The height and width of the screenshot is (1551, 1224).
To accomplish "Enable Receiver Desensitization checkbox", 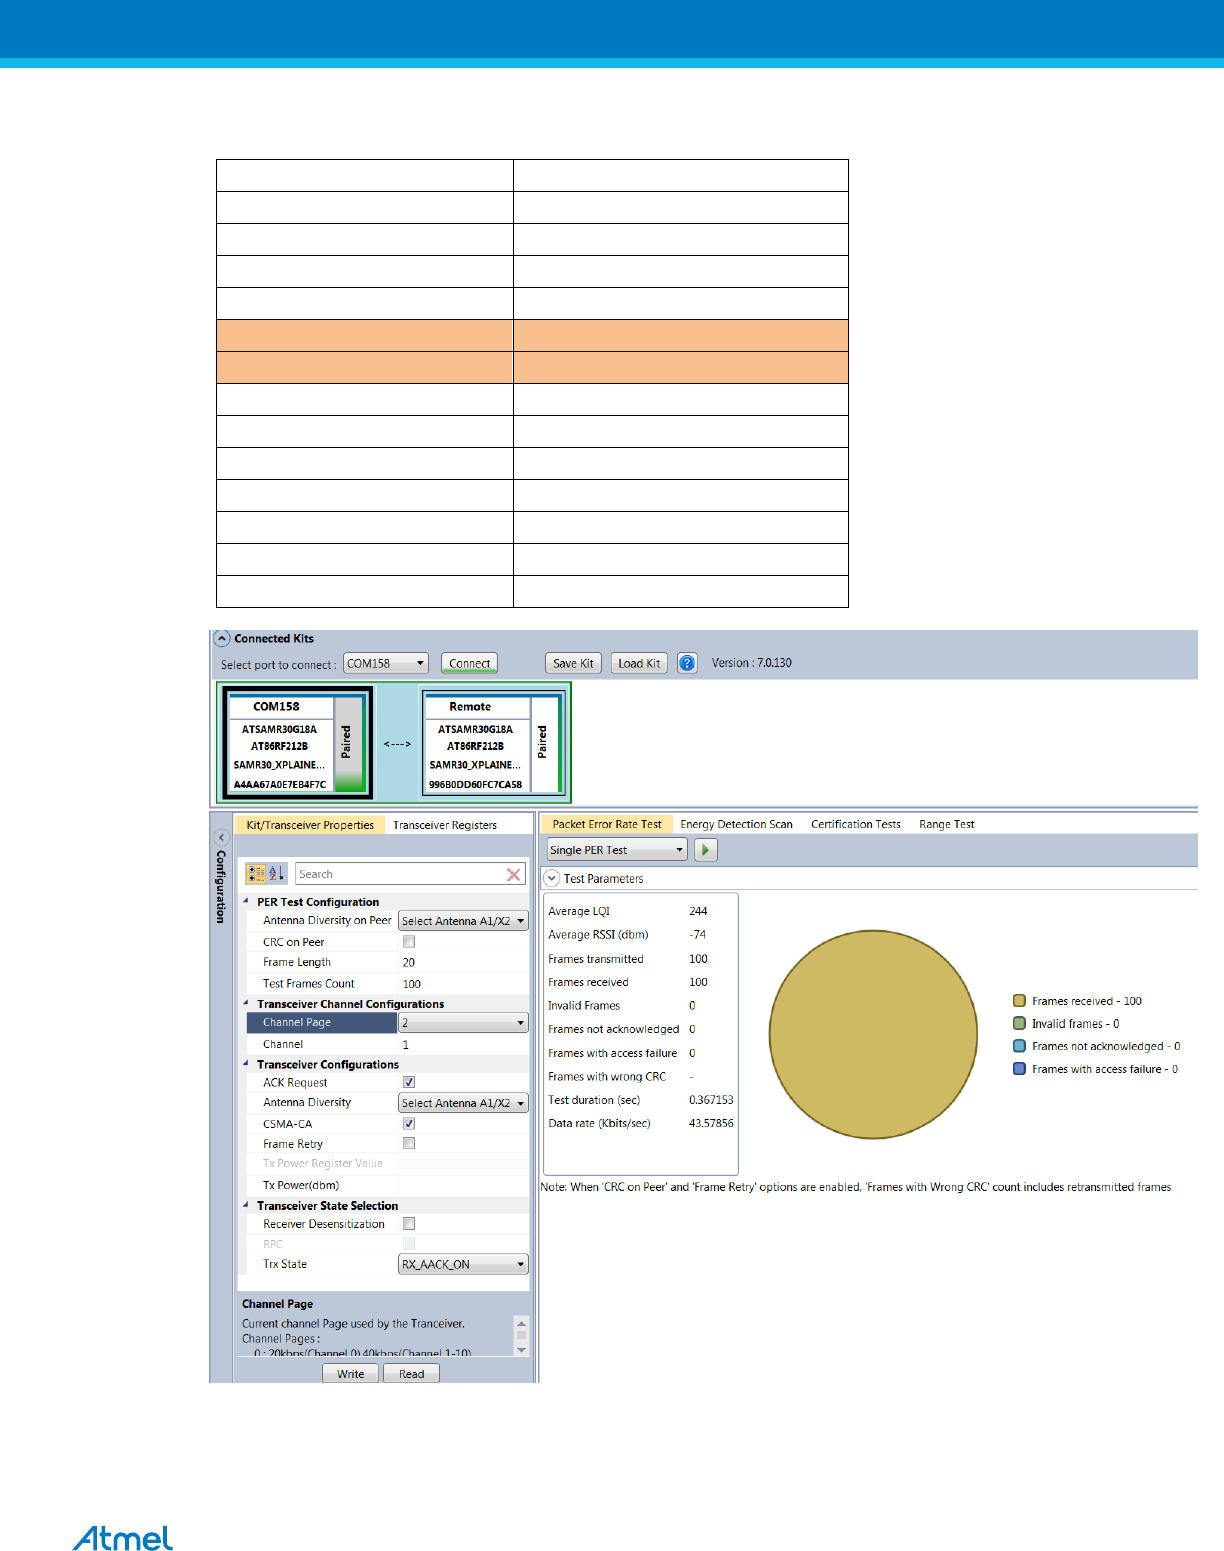I will [x=409, y=1224].
